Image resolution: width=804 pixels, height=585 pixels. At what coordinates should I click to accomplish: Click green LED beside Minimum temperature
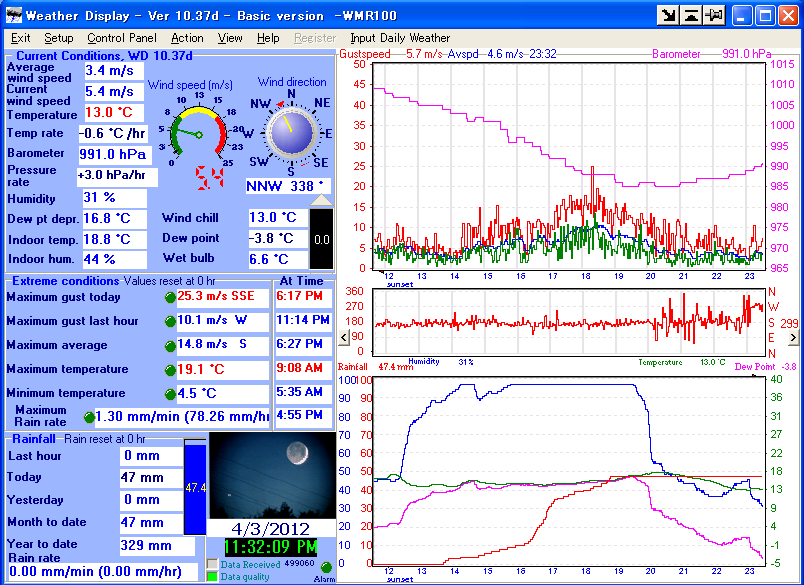pos(170,391)
